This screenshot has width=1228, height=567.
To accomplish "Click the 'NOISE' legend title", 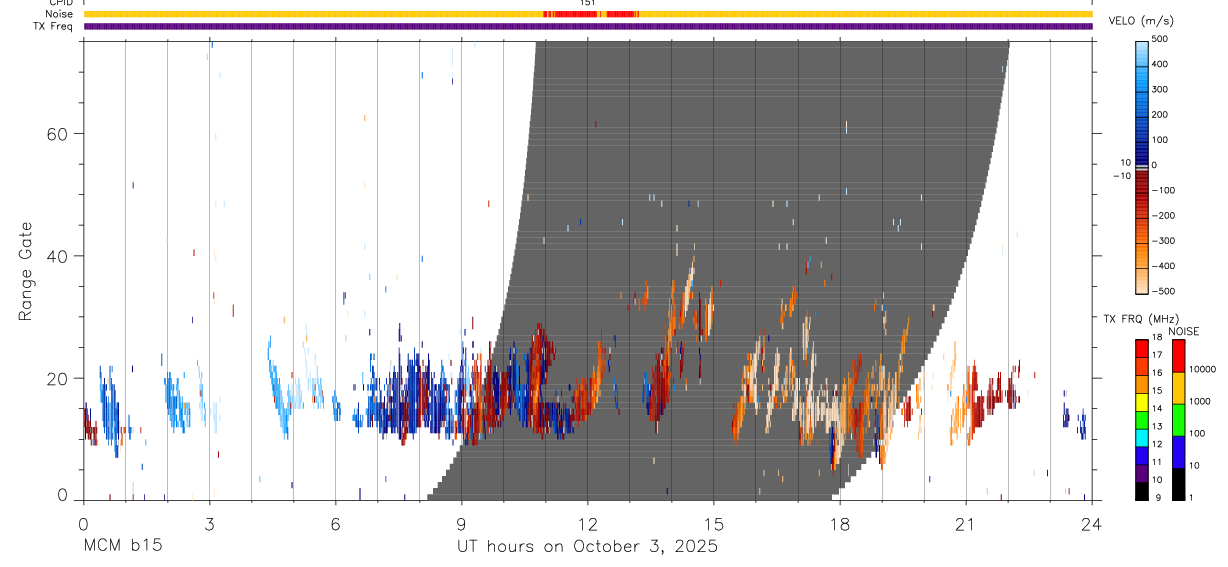I will [1183, 332].
